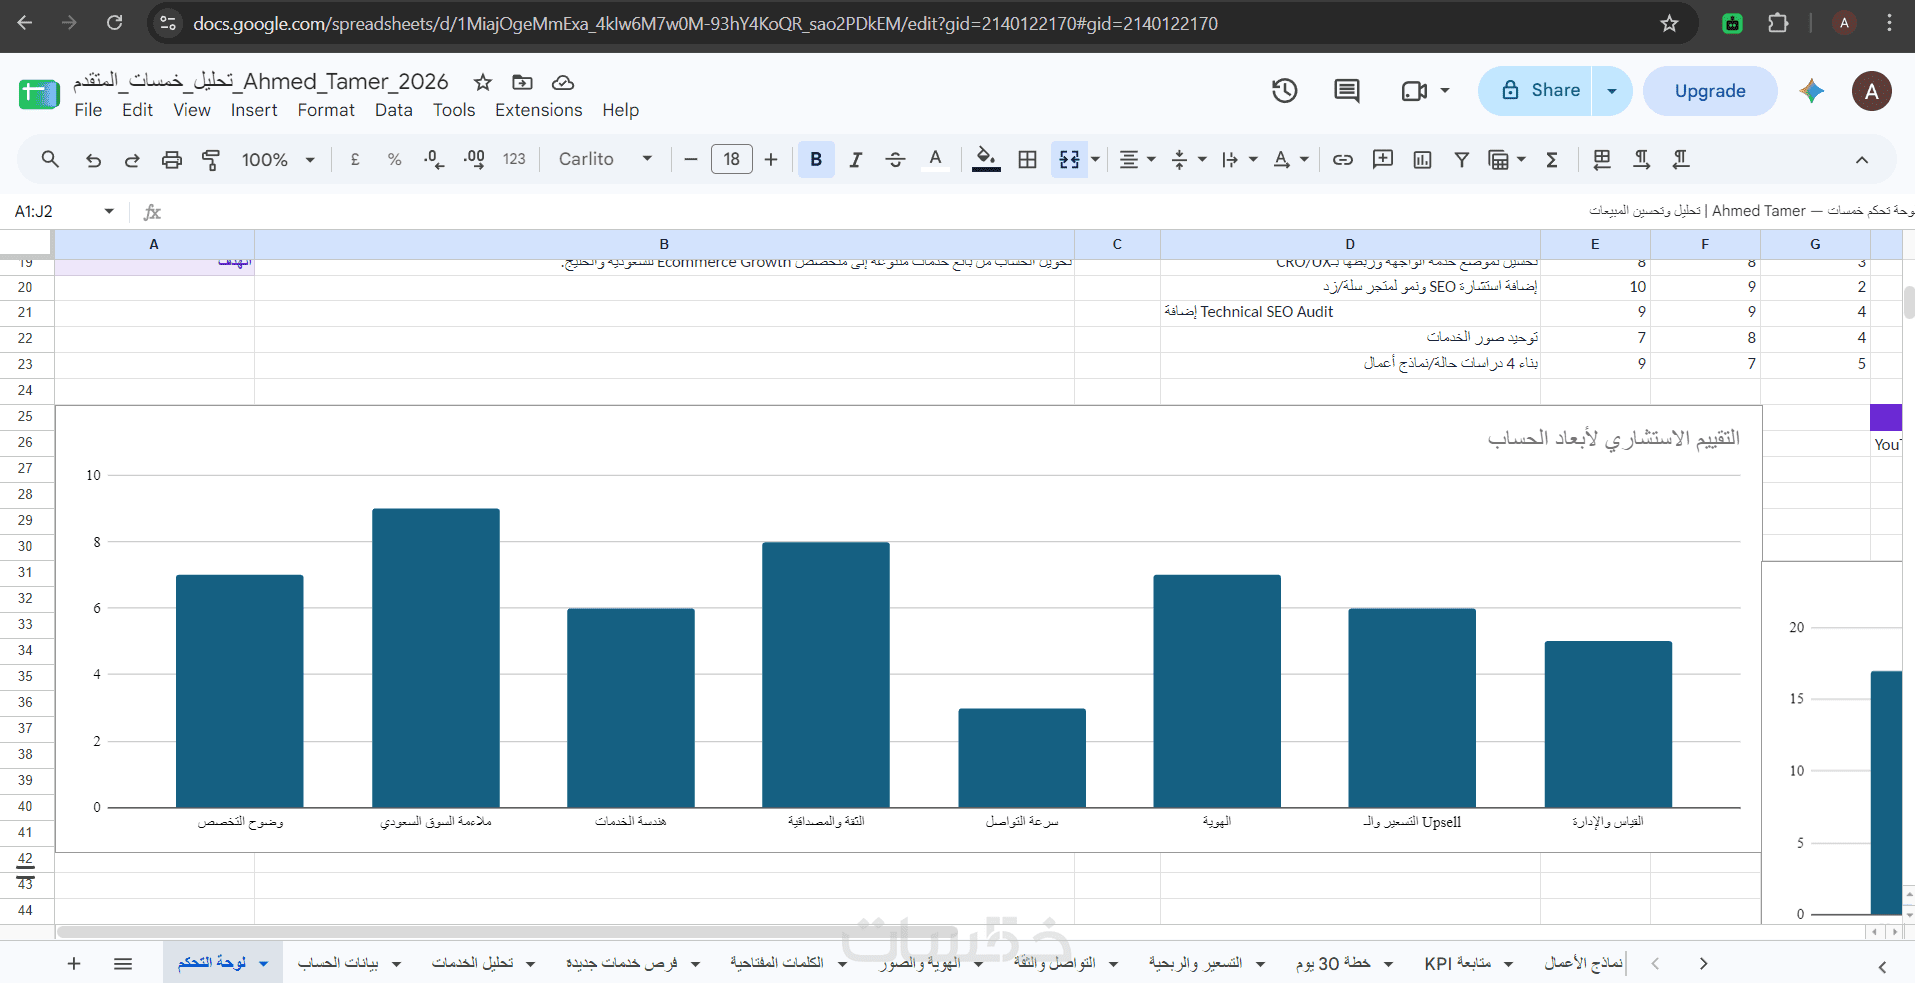Screen dimensions: 1915x983
Task: Open the borders tool
Action: [1027, 160]
